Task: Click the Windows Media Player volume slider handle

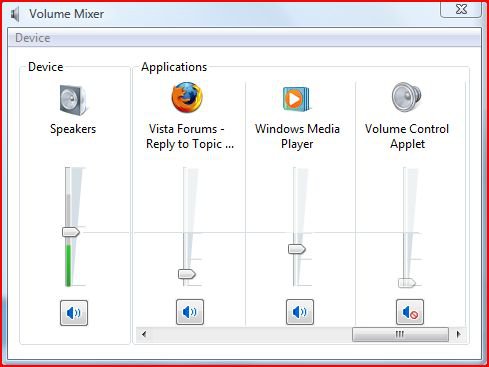Action: click(x=297, y=249)
